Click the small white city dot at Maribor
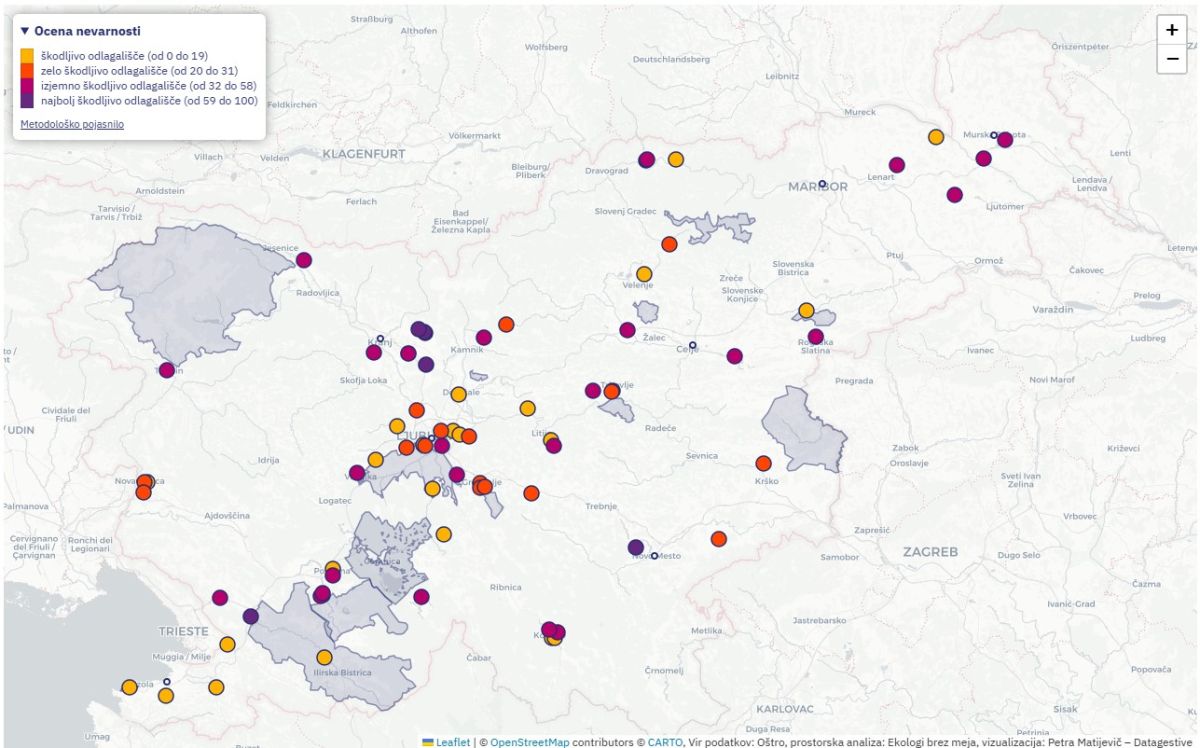This screenshot has width=1200, height=748. 822,184
